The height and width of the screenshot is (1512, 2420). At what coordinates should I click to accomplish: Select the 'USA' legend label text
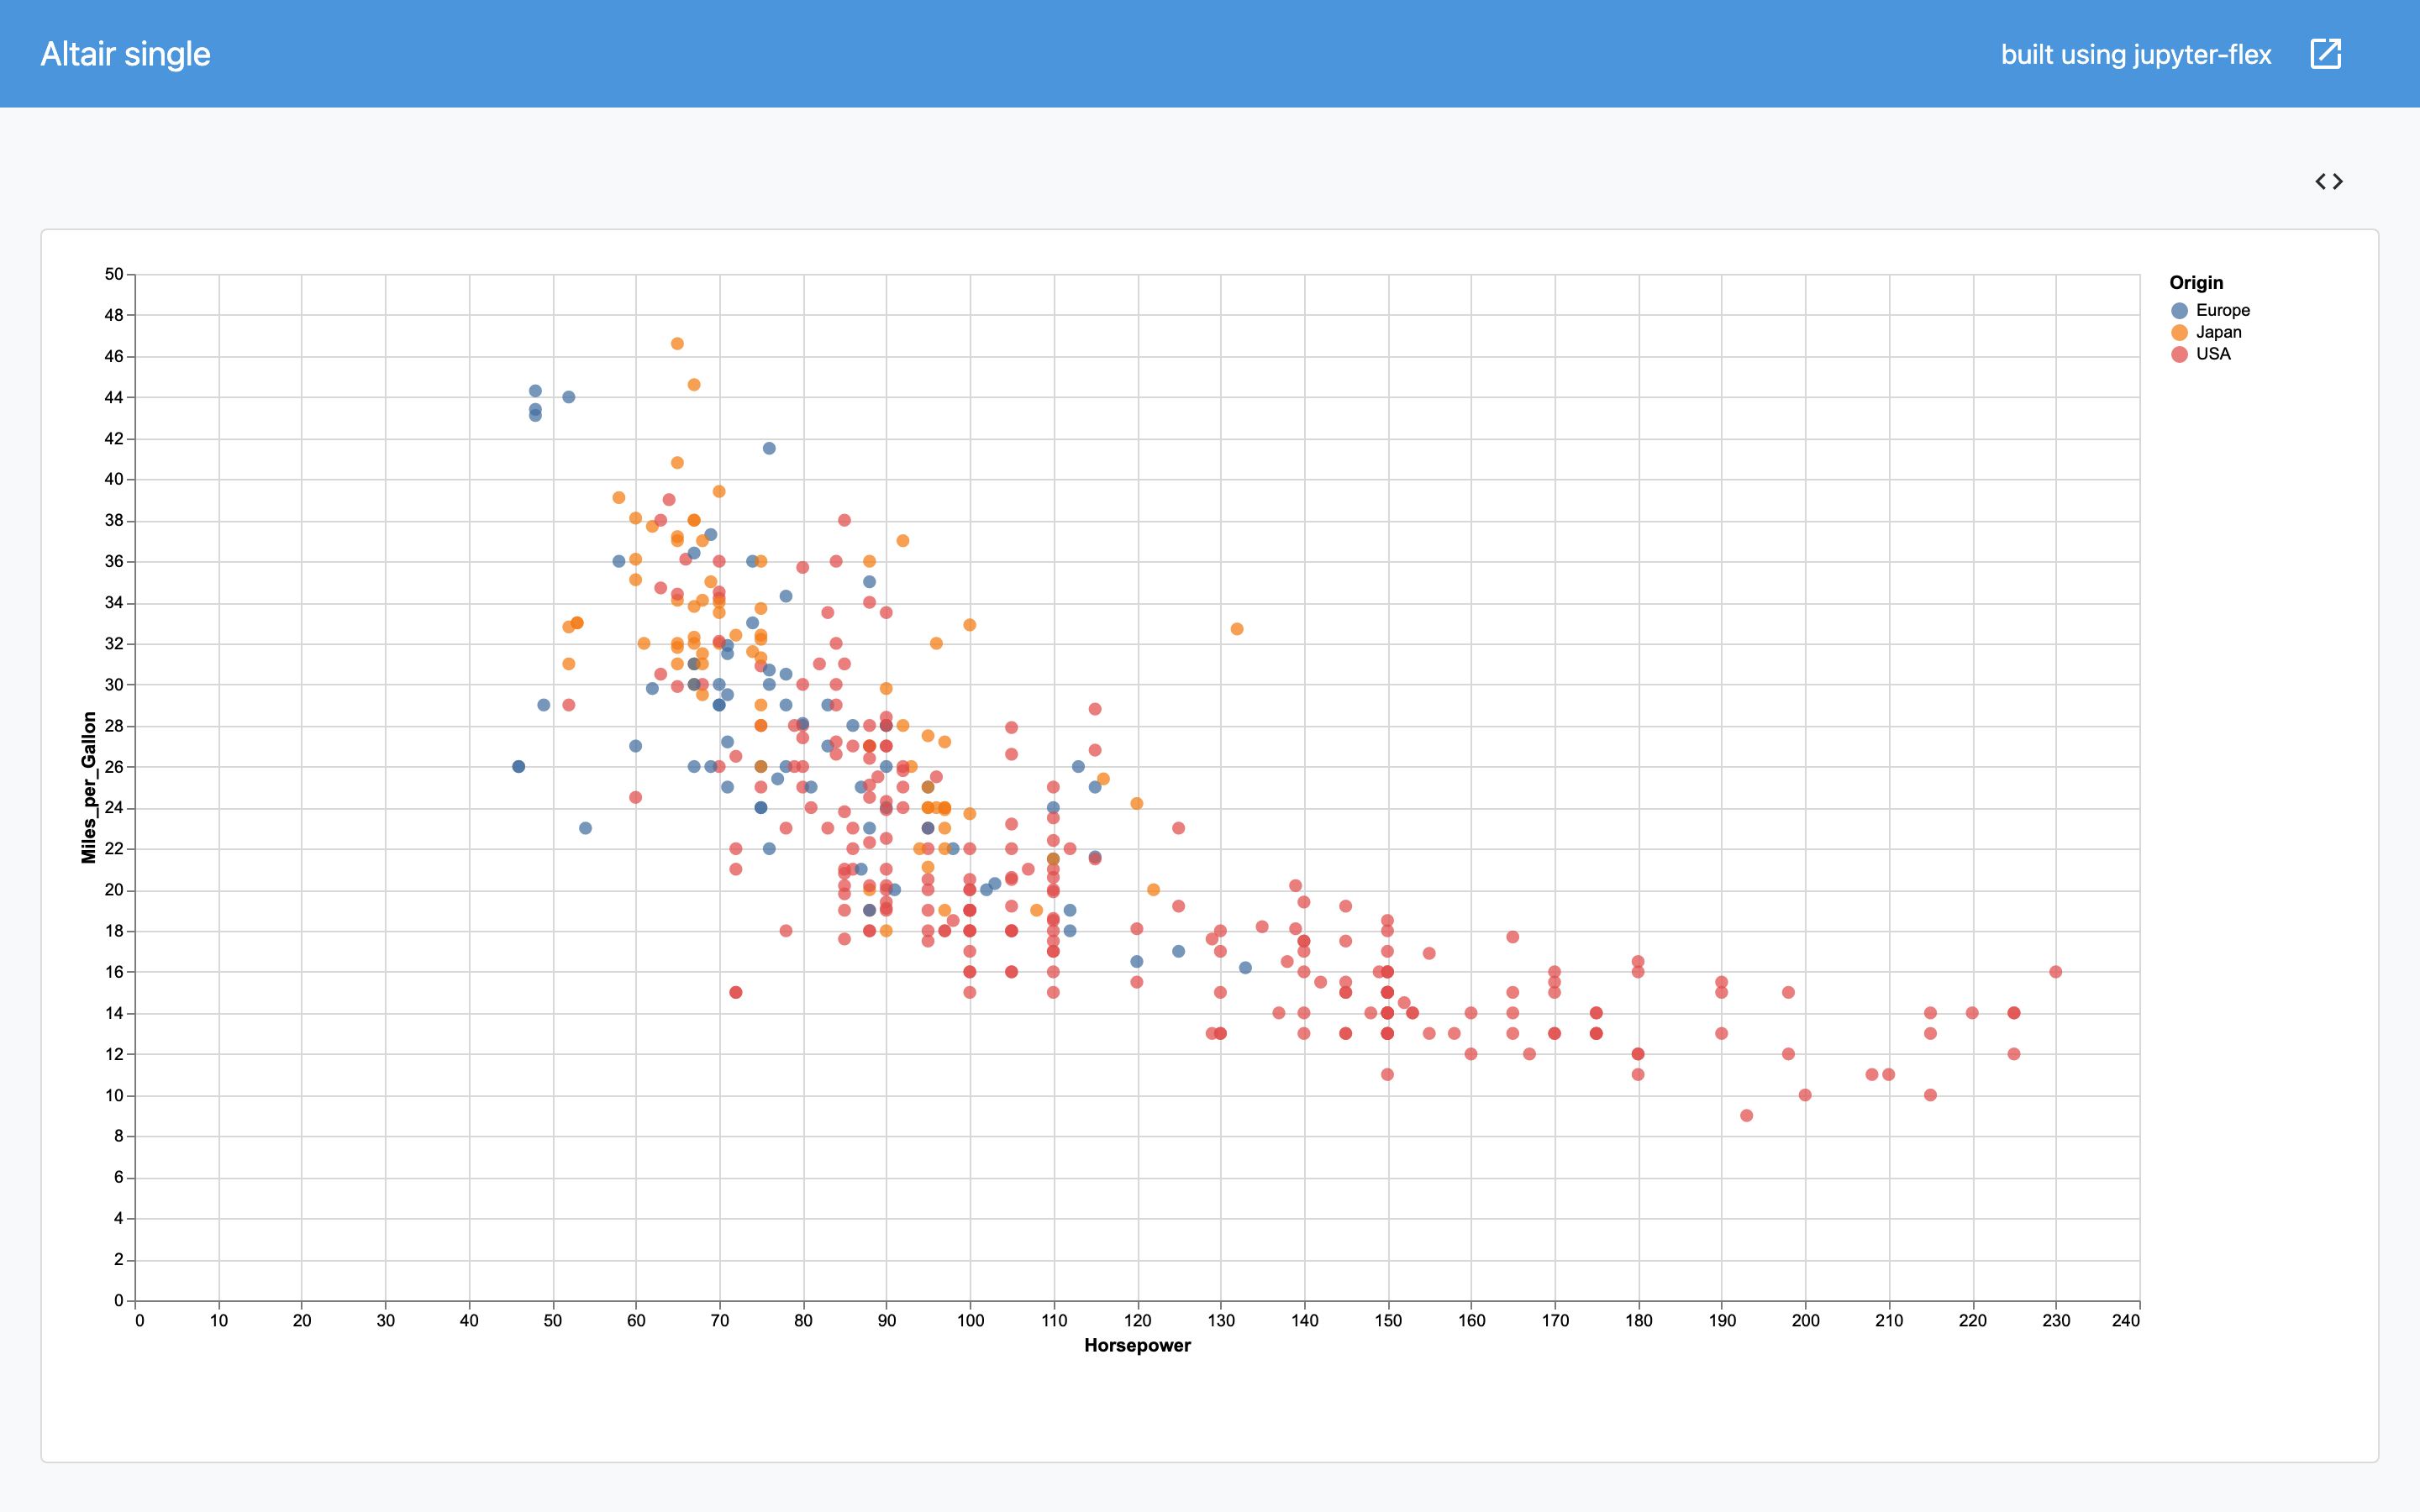pyautogui.click(x=2213, y=354)
